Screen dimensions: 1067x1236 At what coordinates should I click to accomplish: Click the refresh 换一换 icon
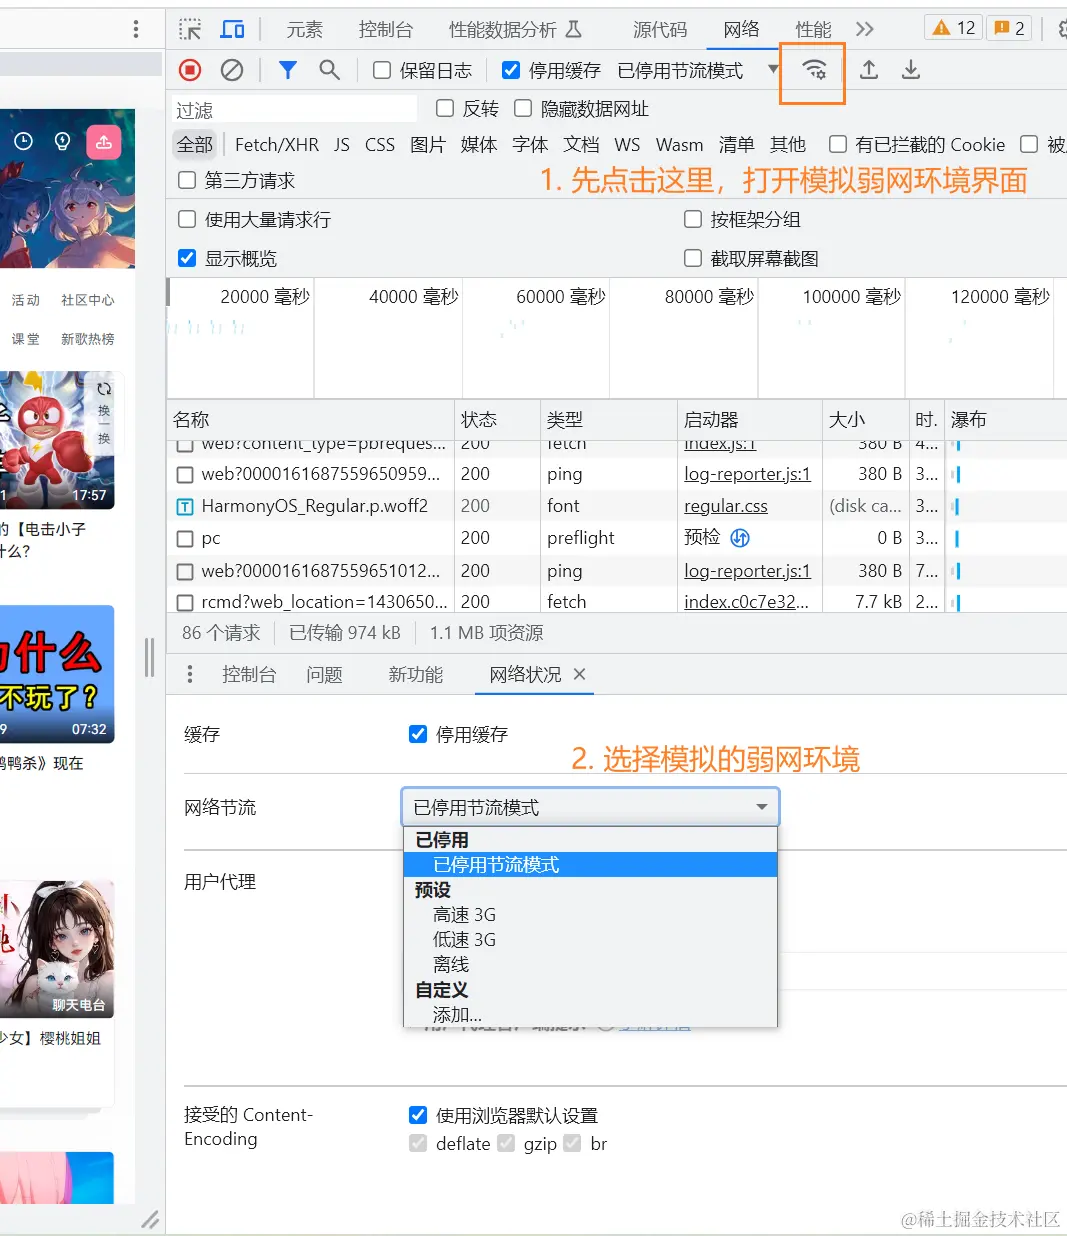point(104,389)
